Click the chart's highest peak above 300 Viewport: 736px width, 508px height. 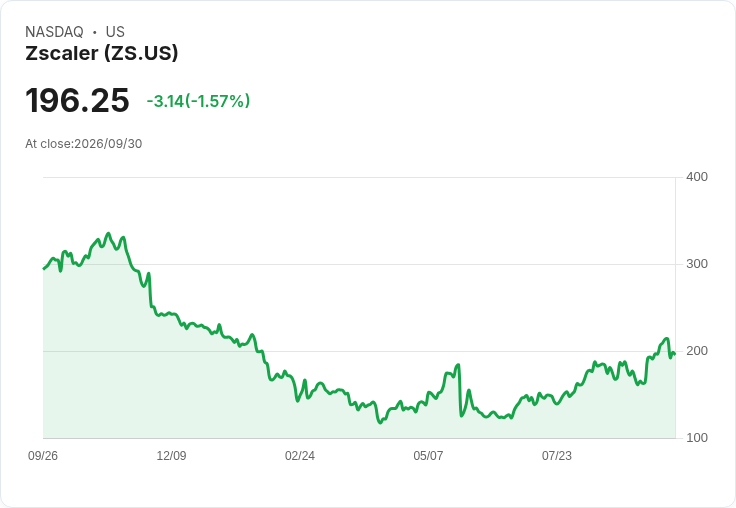[108, 233]
